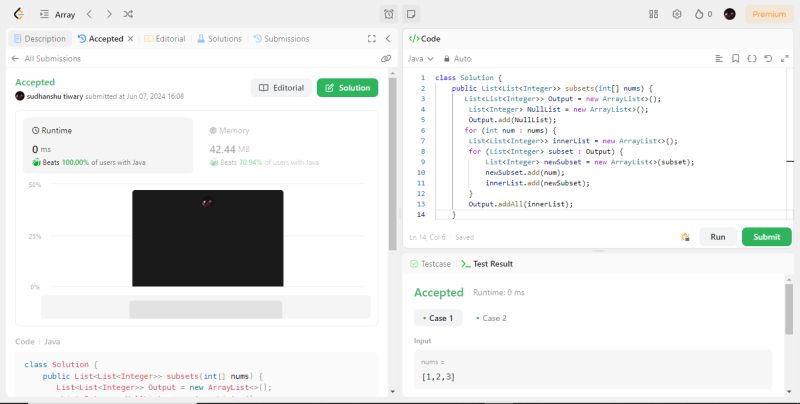Viewport: 800px width, 404px height.
Task: Click the bookmark icon in editor
Action: tap(735, 59)
